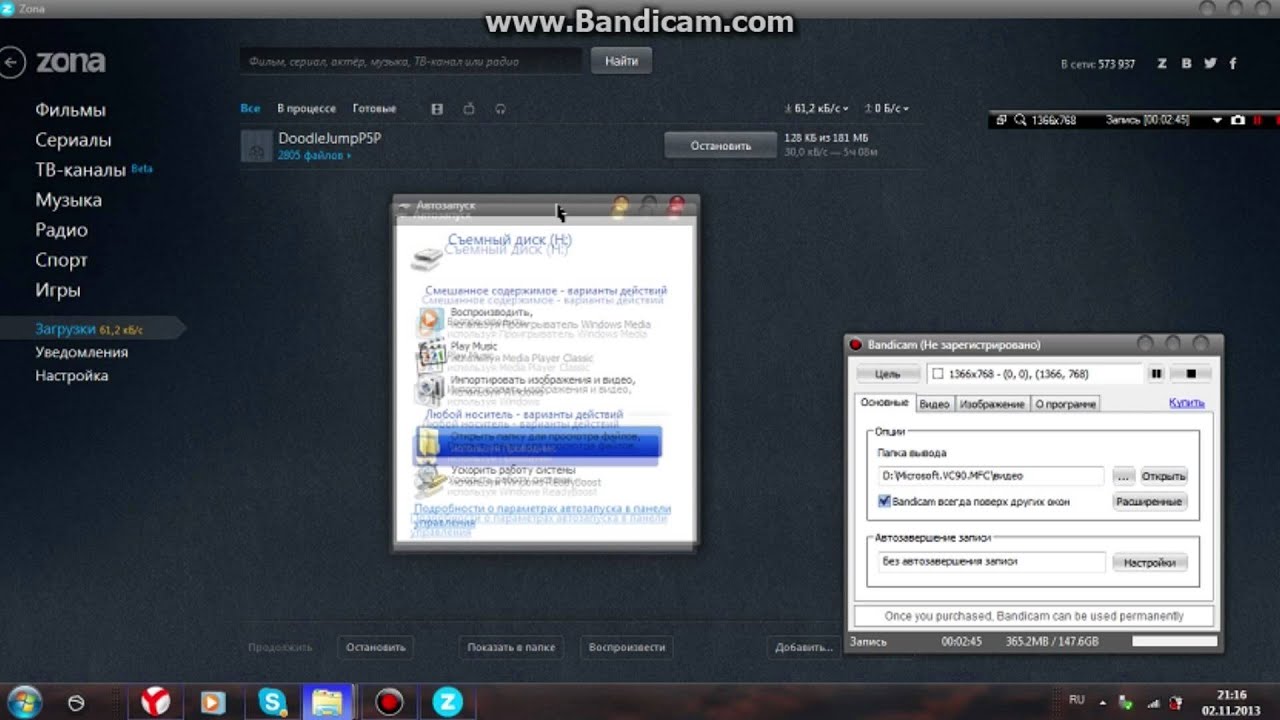Show Все downloads filter
Image resolution: width=1280 pixels, height=720 pixels.
coord(250,108)
